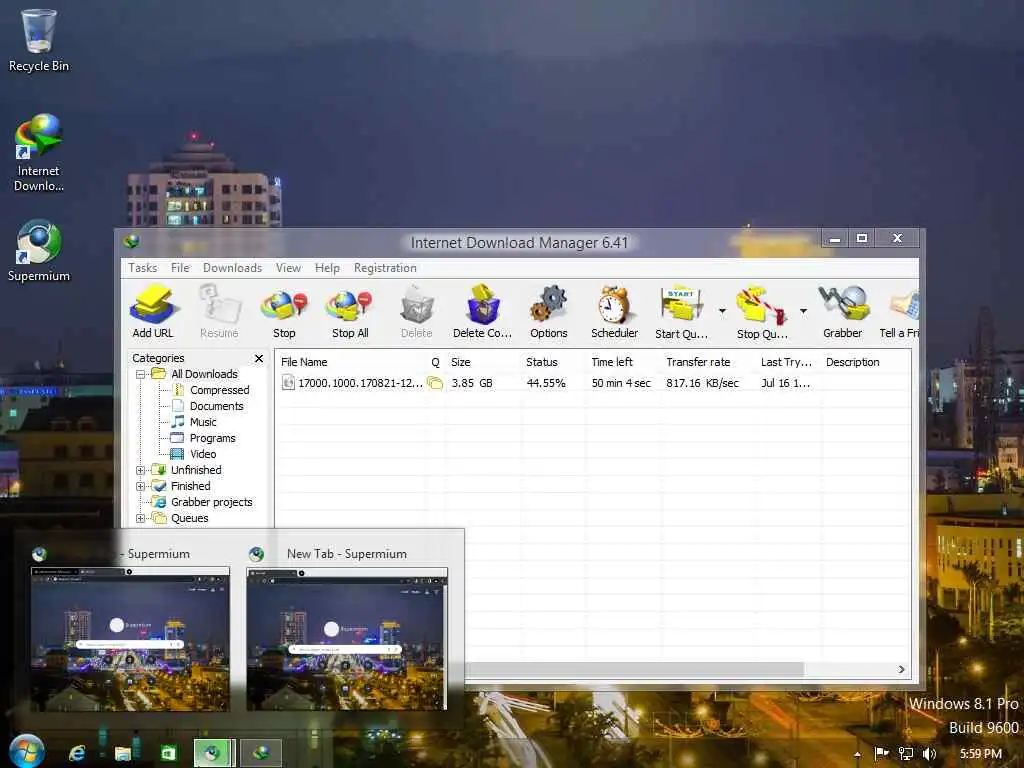Click the Tell a Friend icon
The image size is (1024, 768).
(x=901, y=312)
